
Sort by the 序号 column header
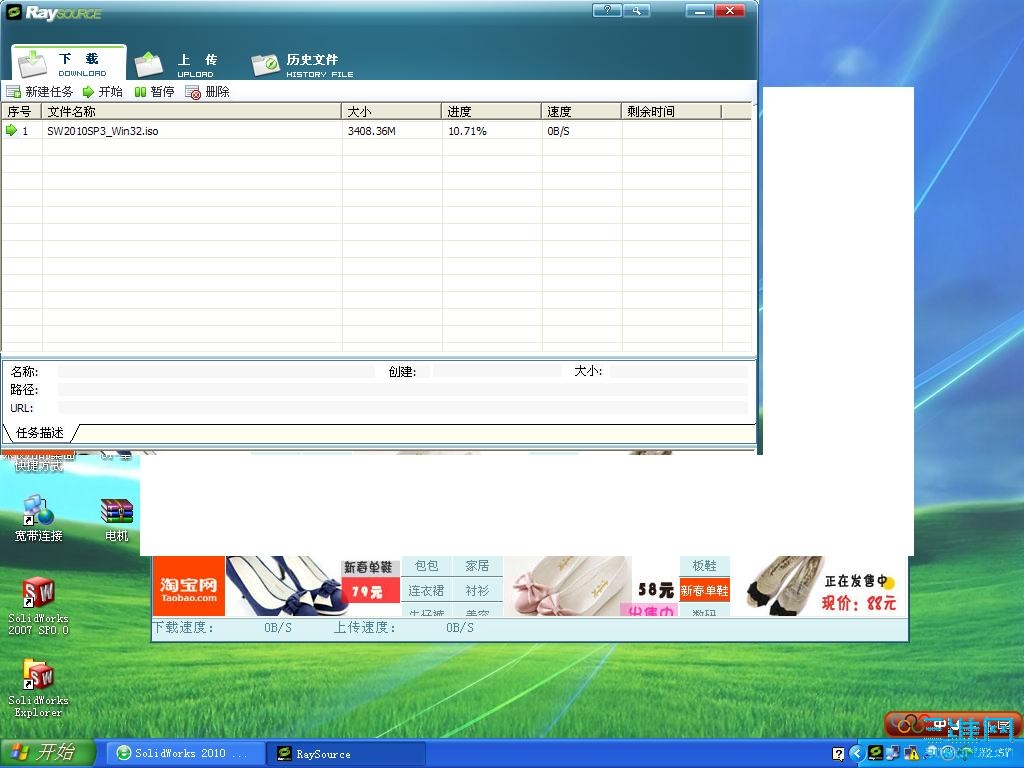(x=22, y=112)
